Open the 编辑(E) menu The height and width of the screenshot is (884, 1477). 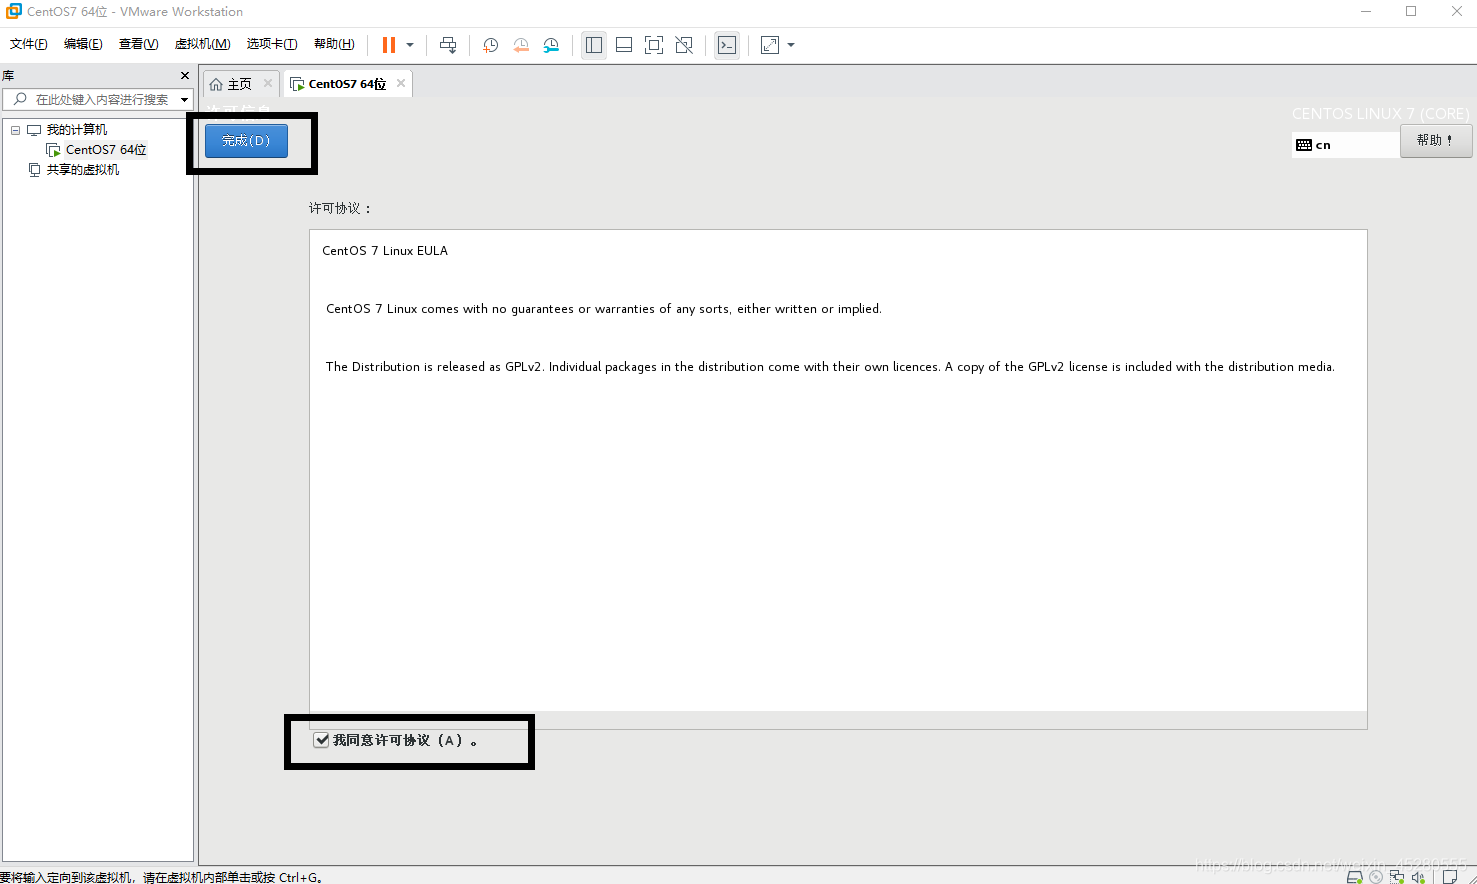pyautogui.click(x=83, y=44)
